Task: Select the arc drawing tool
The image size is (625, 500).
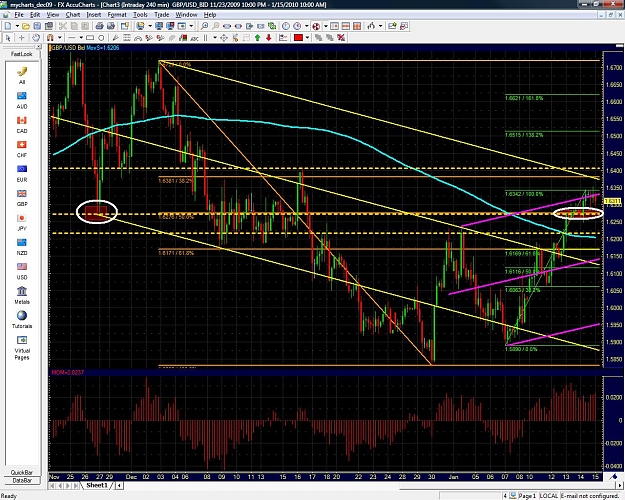Action: click(138, 38)
